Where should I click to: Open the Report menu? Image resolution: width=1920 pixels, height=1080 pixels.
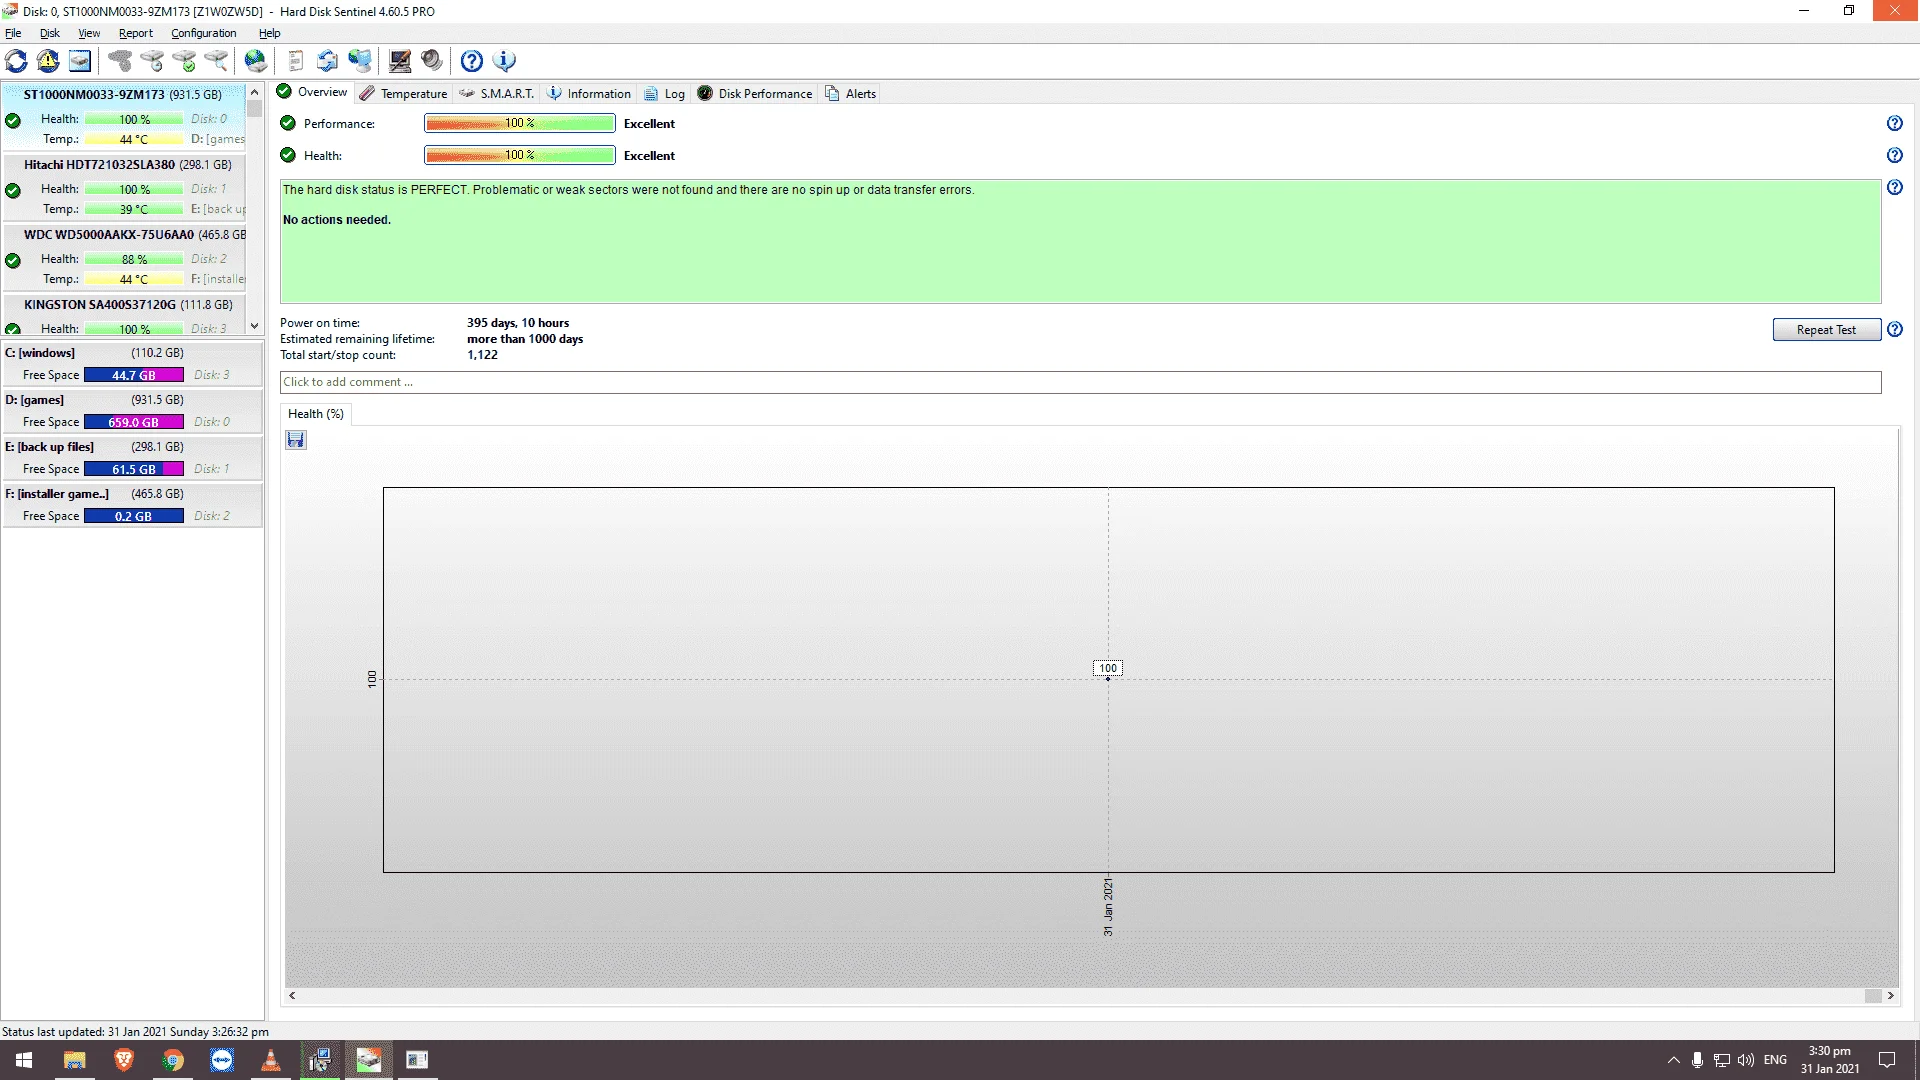tap(136, 33)
